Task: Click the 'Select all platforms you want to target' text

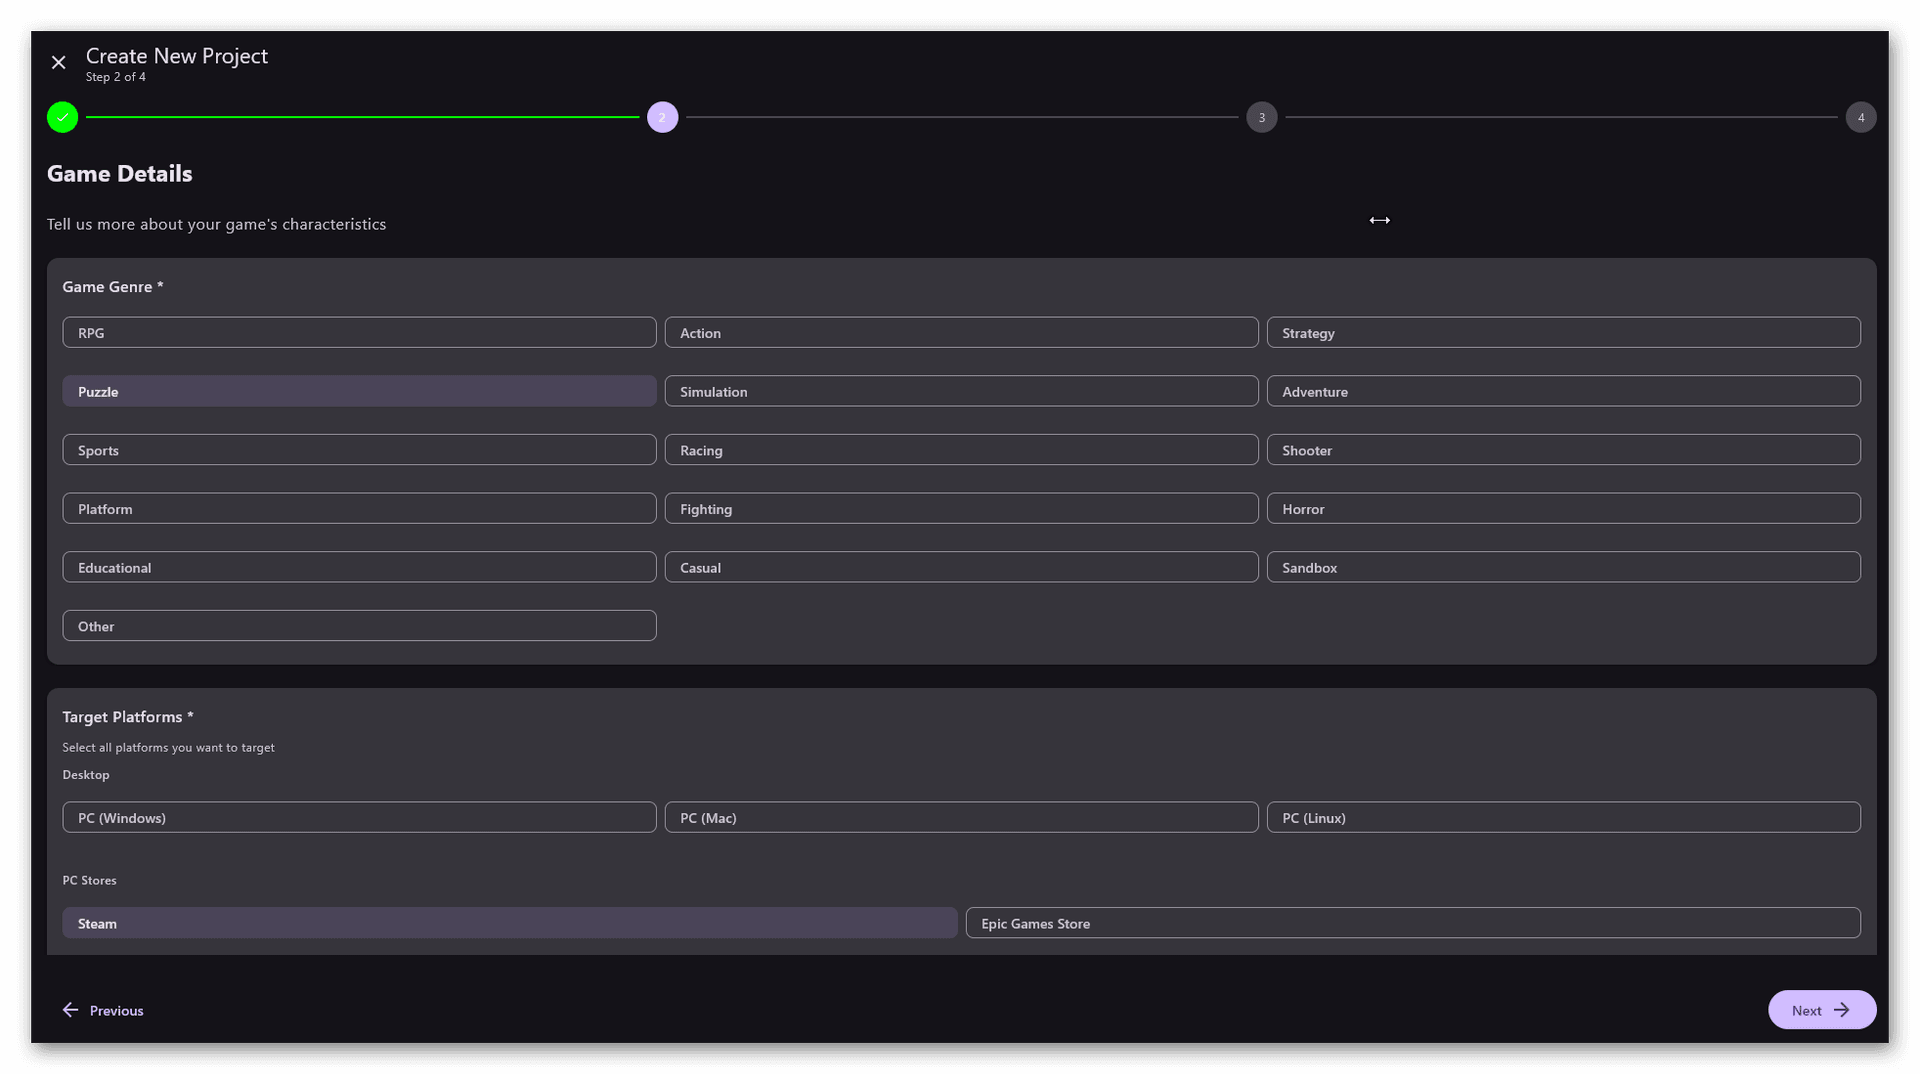Action: 168,748
